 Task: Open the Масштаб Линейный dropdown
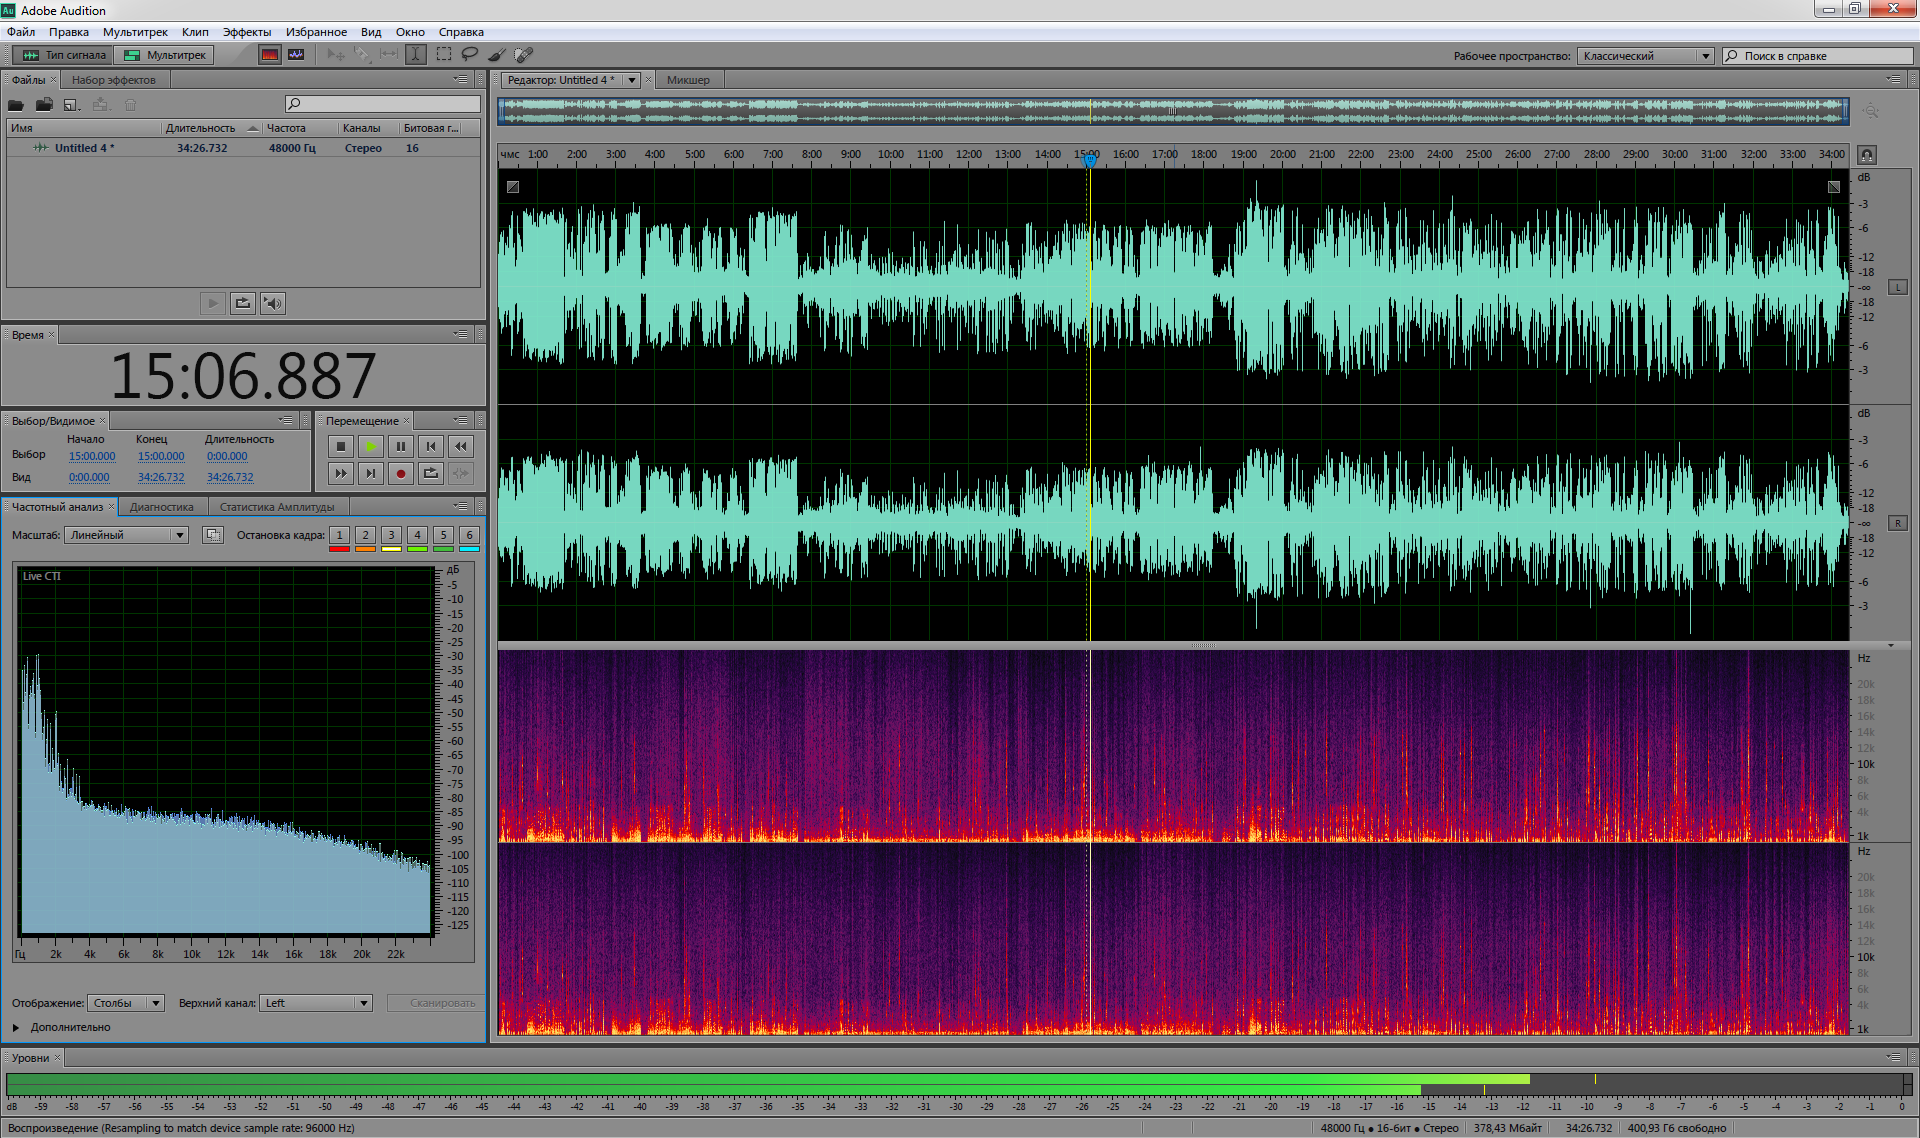click(126, 535)
